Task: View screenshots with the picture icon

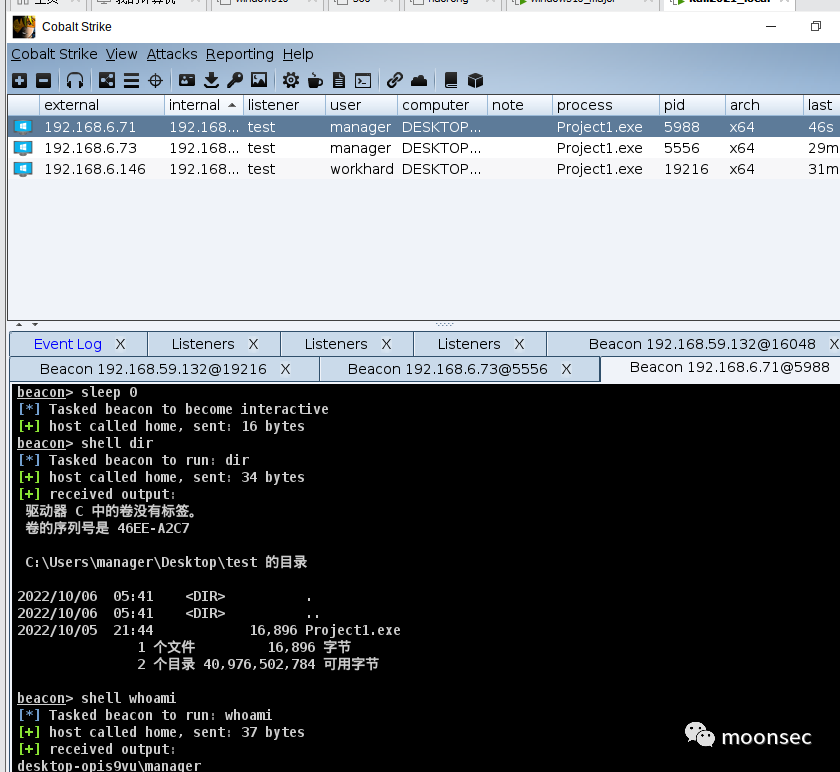Action: pyautogui.click(x=259, y=80)
